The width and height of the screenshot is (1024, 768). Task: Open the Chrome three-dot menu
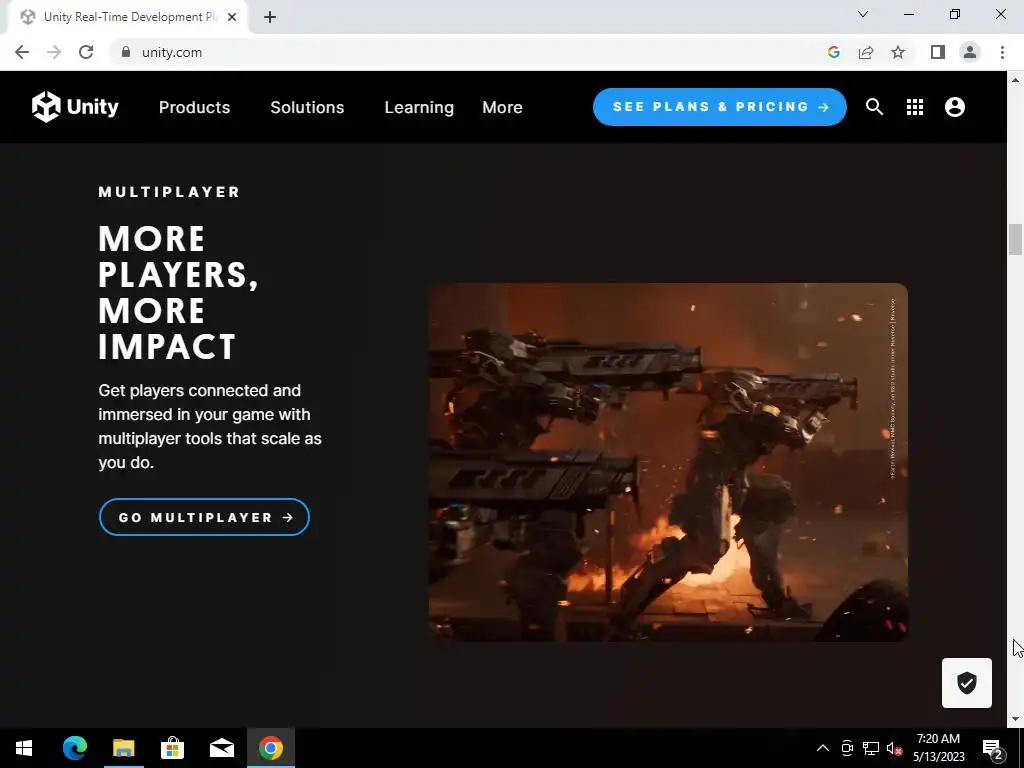tap(1002, 52)
